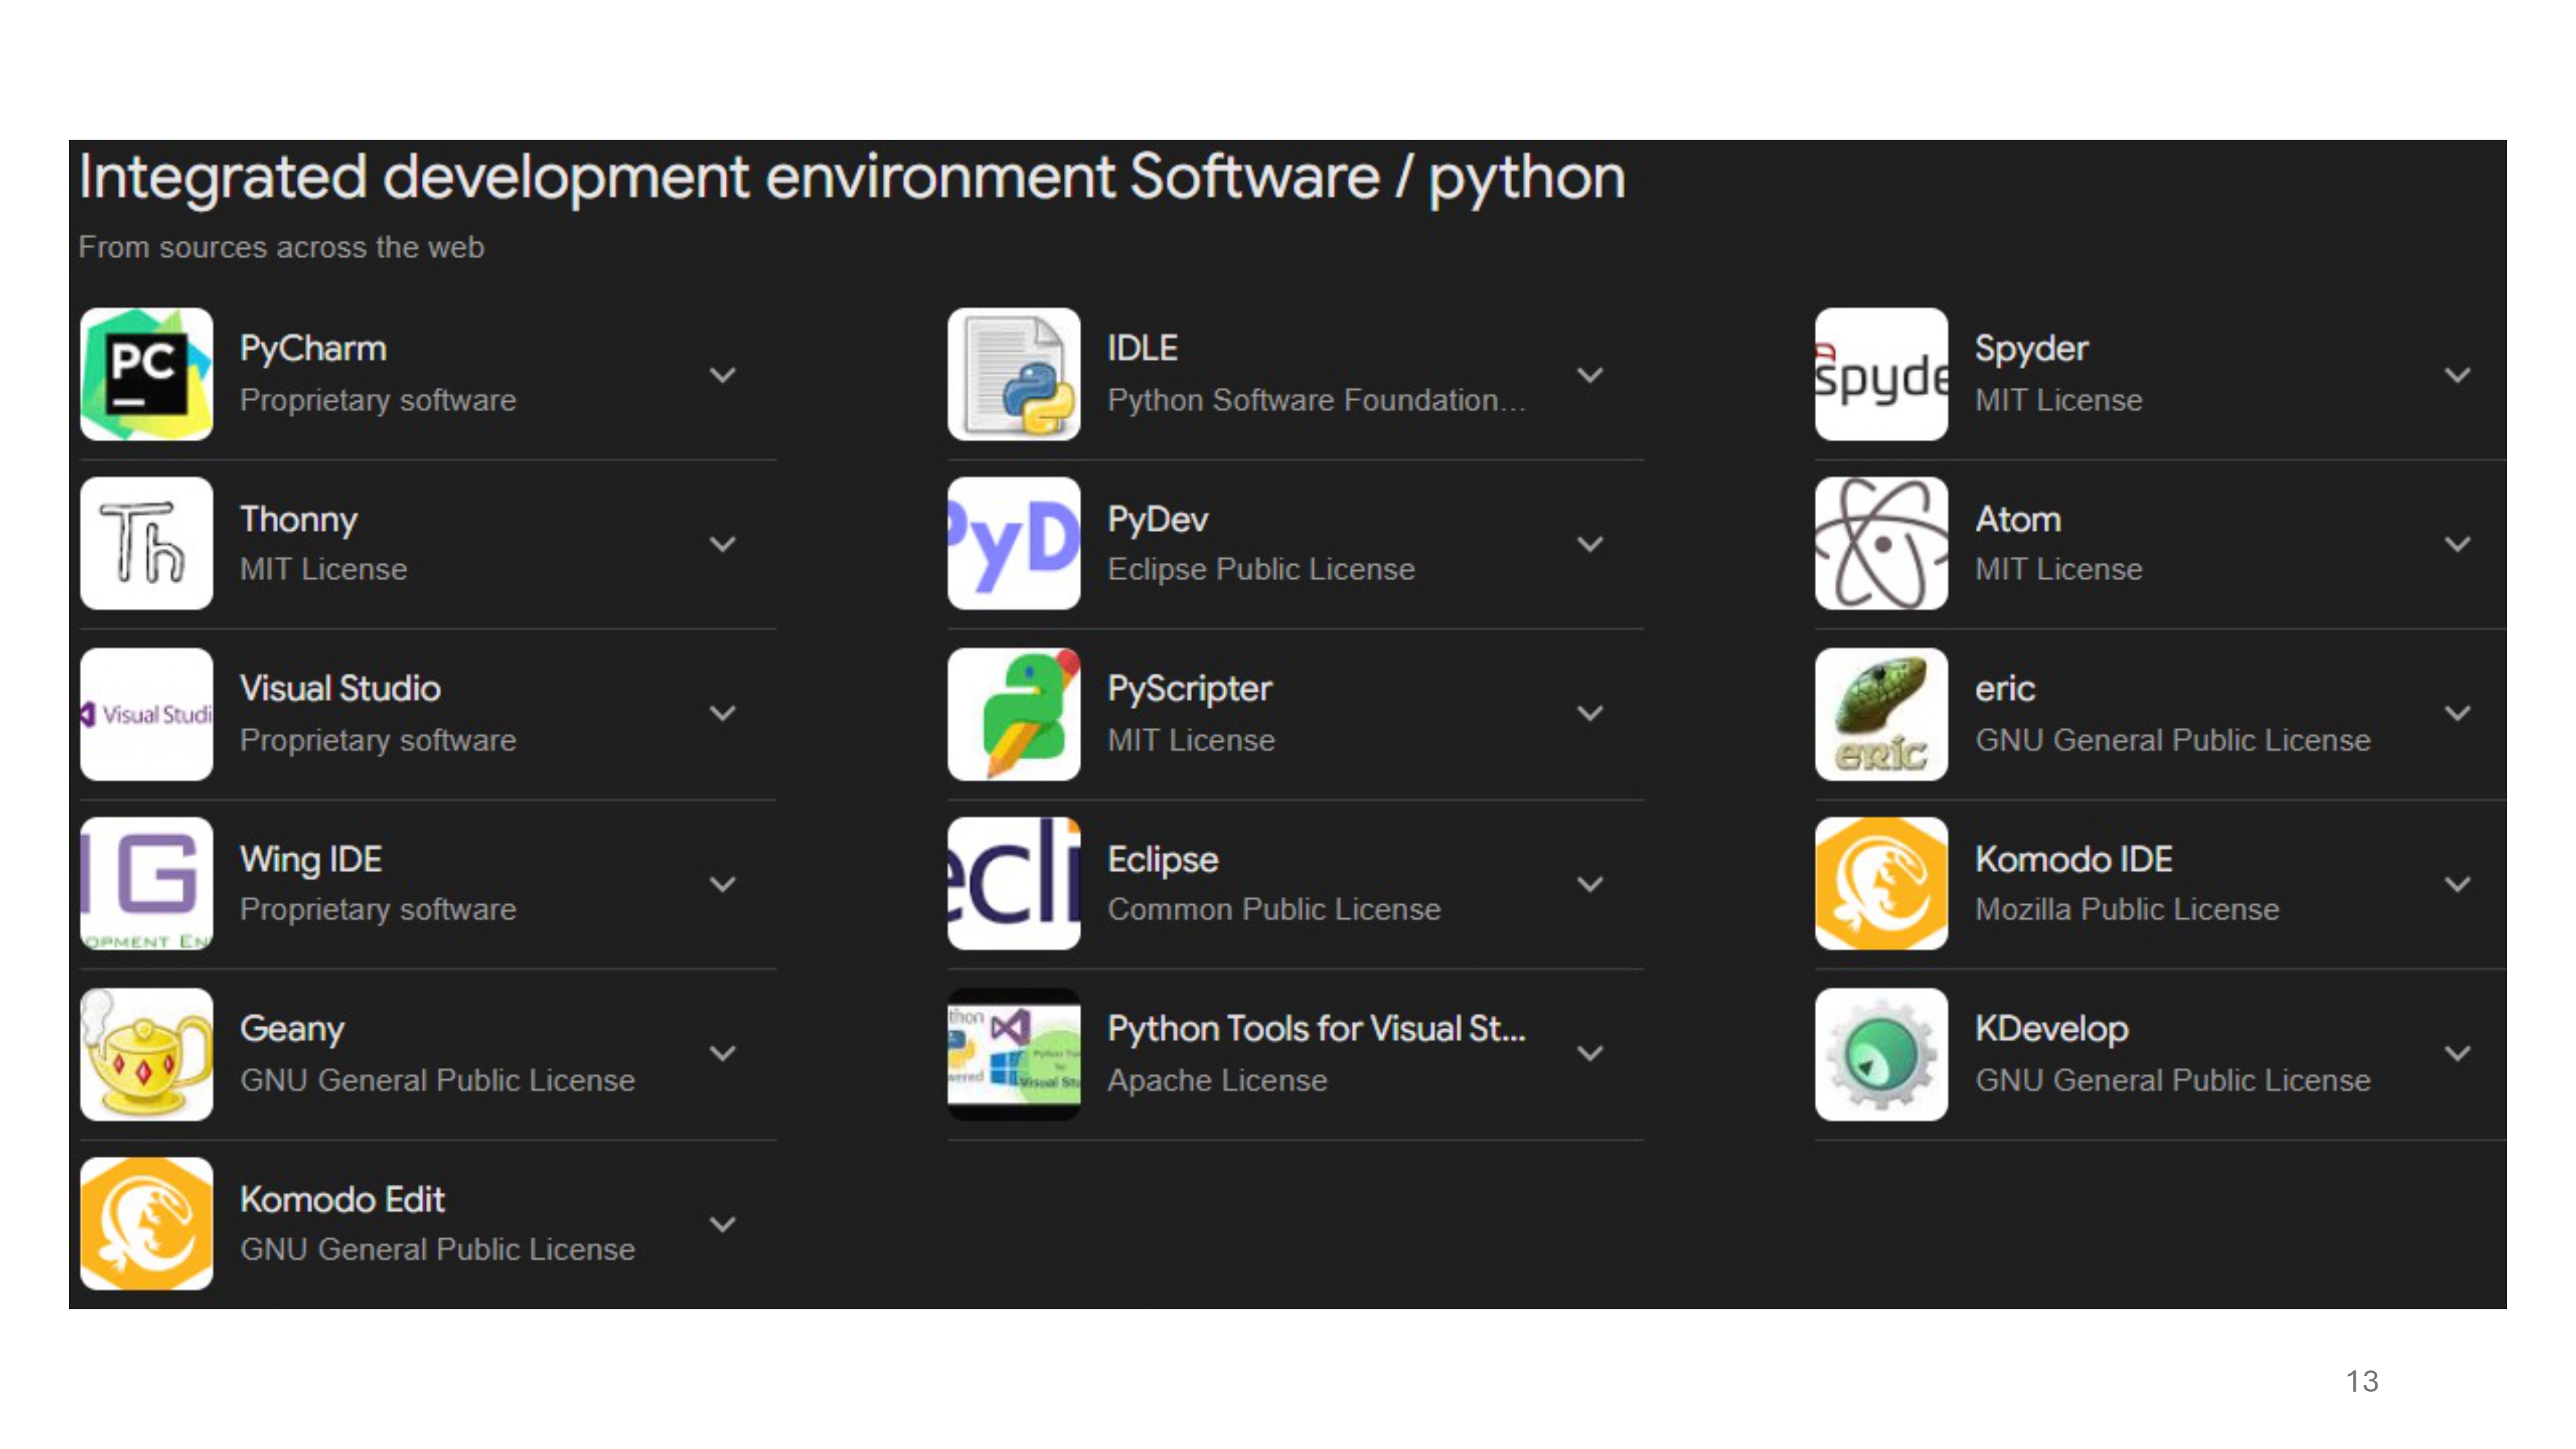Expand the Visual Studio entry chevron
Image resolution: width=2576 pixels, height=1449 pixels.
722,714
